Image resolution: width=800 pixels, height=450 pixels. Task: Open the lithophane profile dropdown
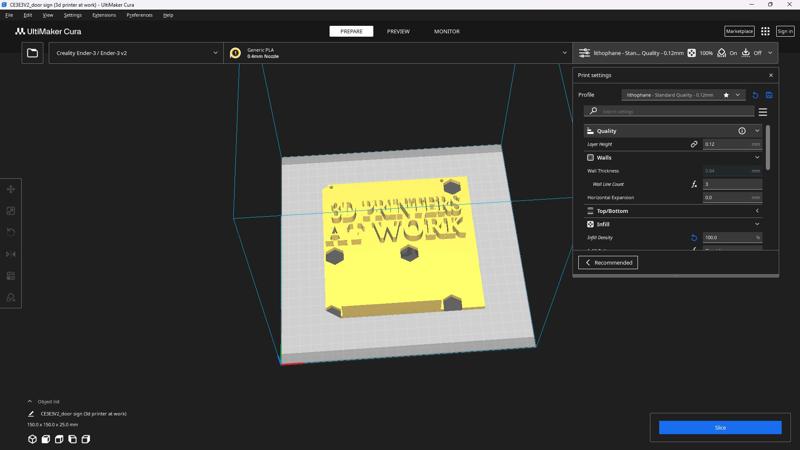tap(683, 95)
